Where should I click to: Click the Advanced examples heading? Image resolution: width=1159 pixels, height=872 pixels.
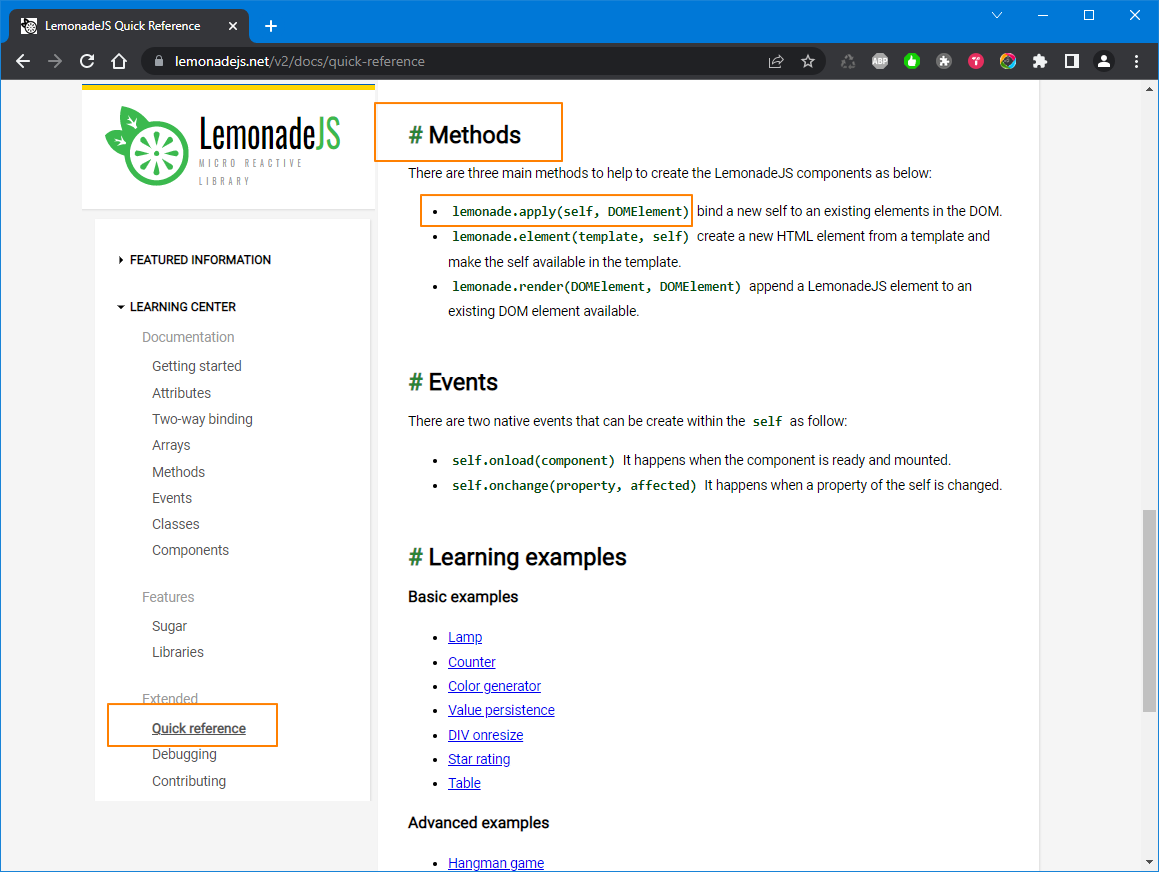(478, 823)
